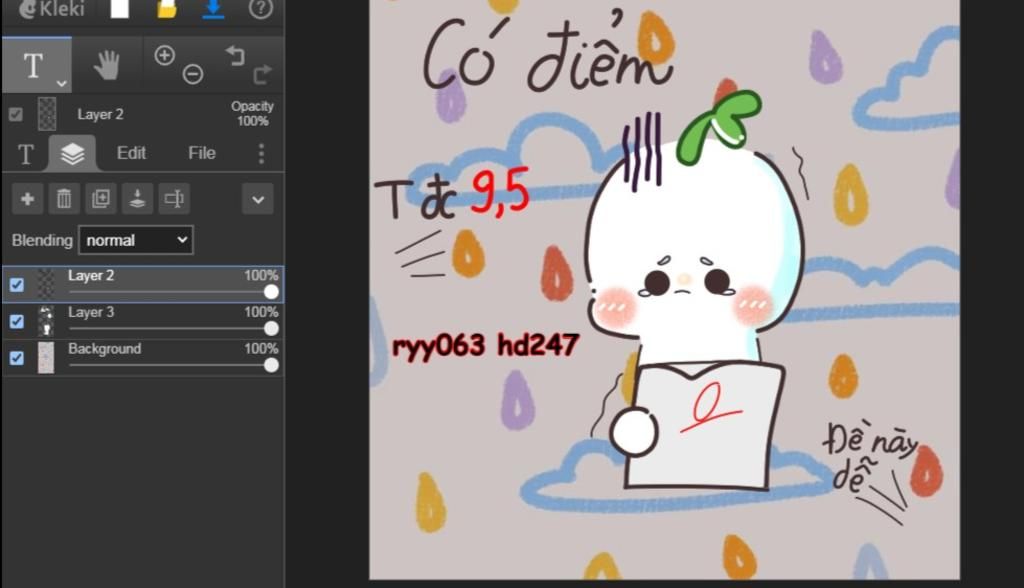The image size is (1024, 588).
Task: Click the Layer 3 thumbnail
Action: pos(46,321)
